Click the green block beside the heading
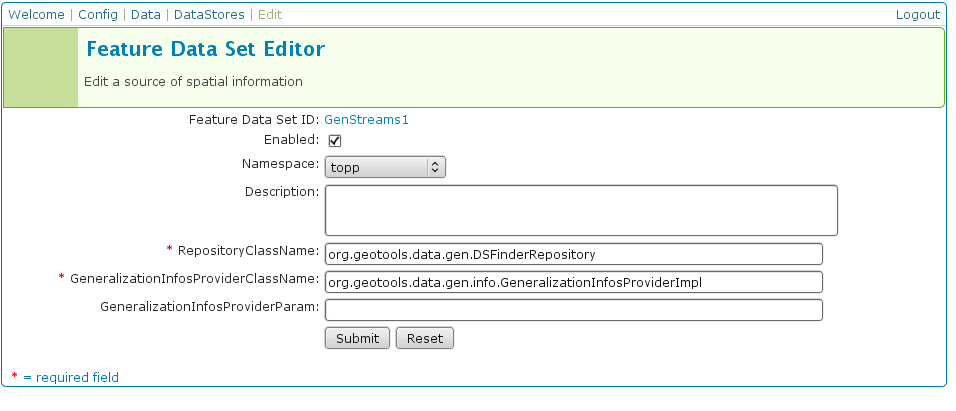The width and height of the screenshot is (956, 411). pyautogui.click(x=41, y=68)
